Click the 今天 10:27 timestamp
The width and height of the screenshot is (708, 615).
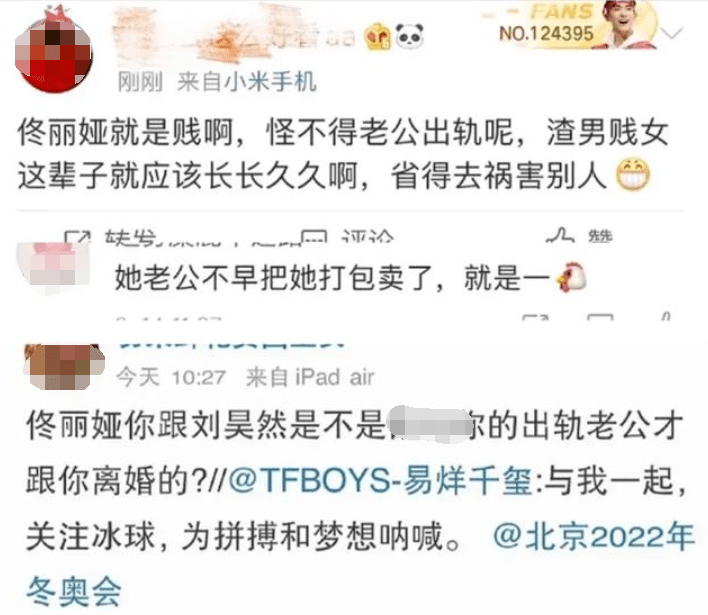(171, 377)
